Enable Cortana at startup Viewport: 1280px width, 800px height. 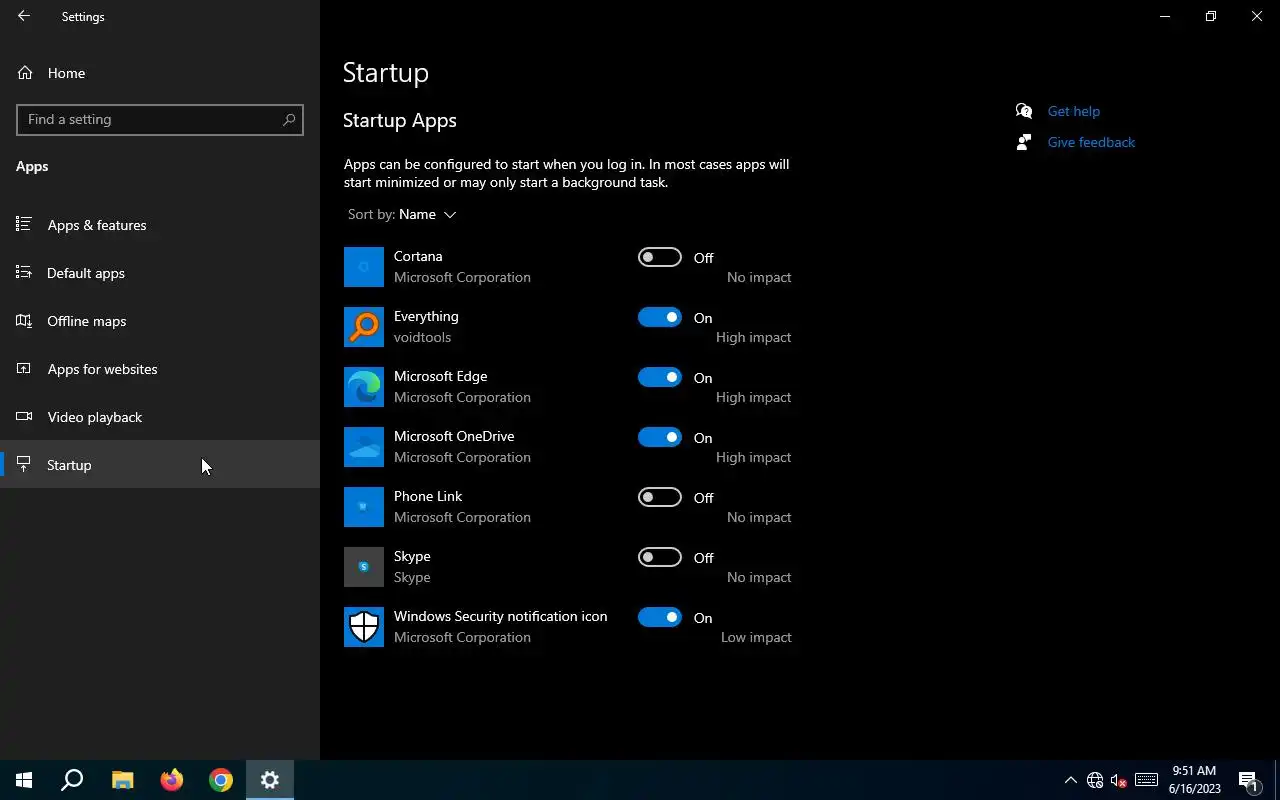click(x=660, y=257)
